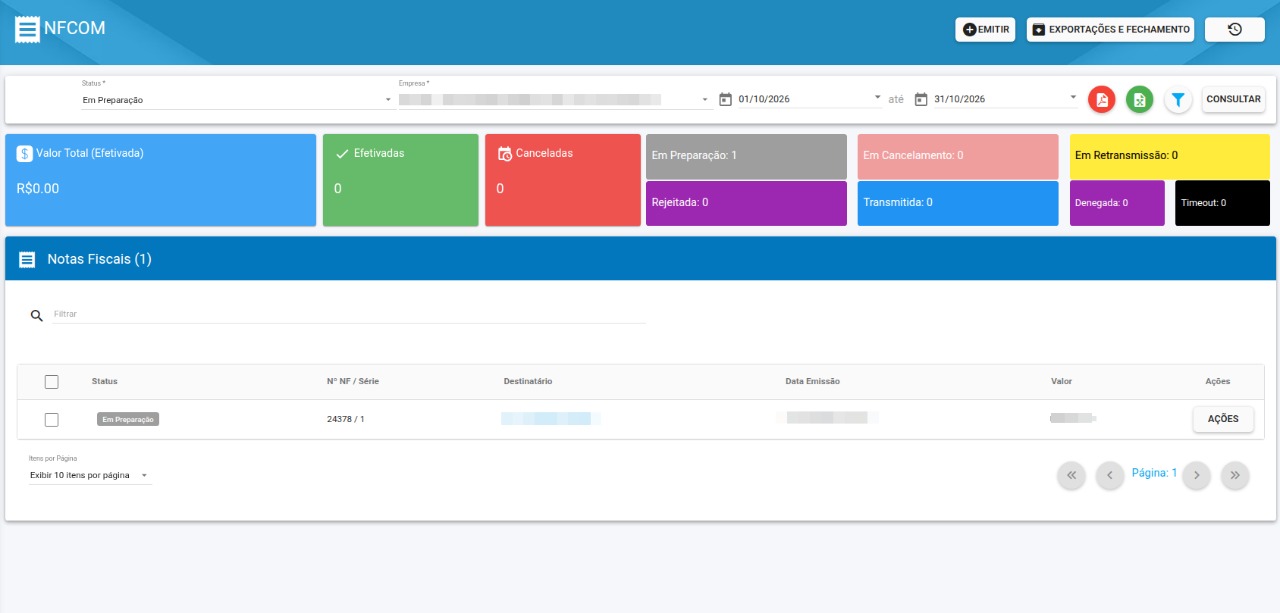The width and height of the screenshot is (1280, 613).
Task: Click the EMITIR button
Action: click(985, 30)
